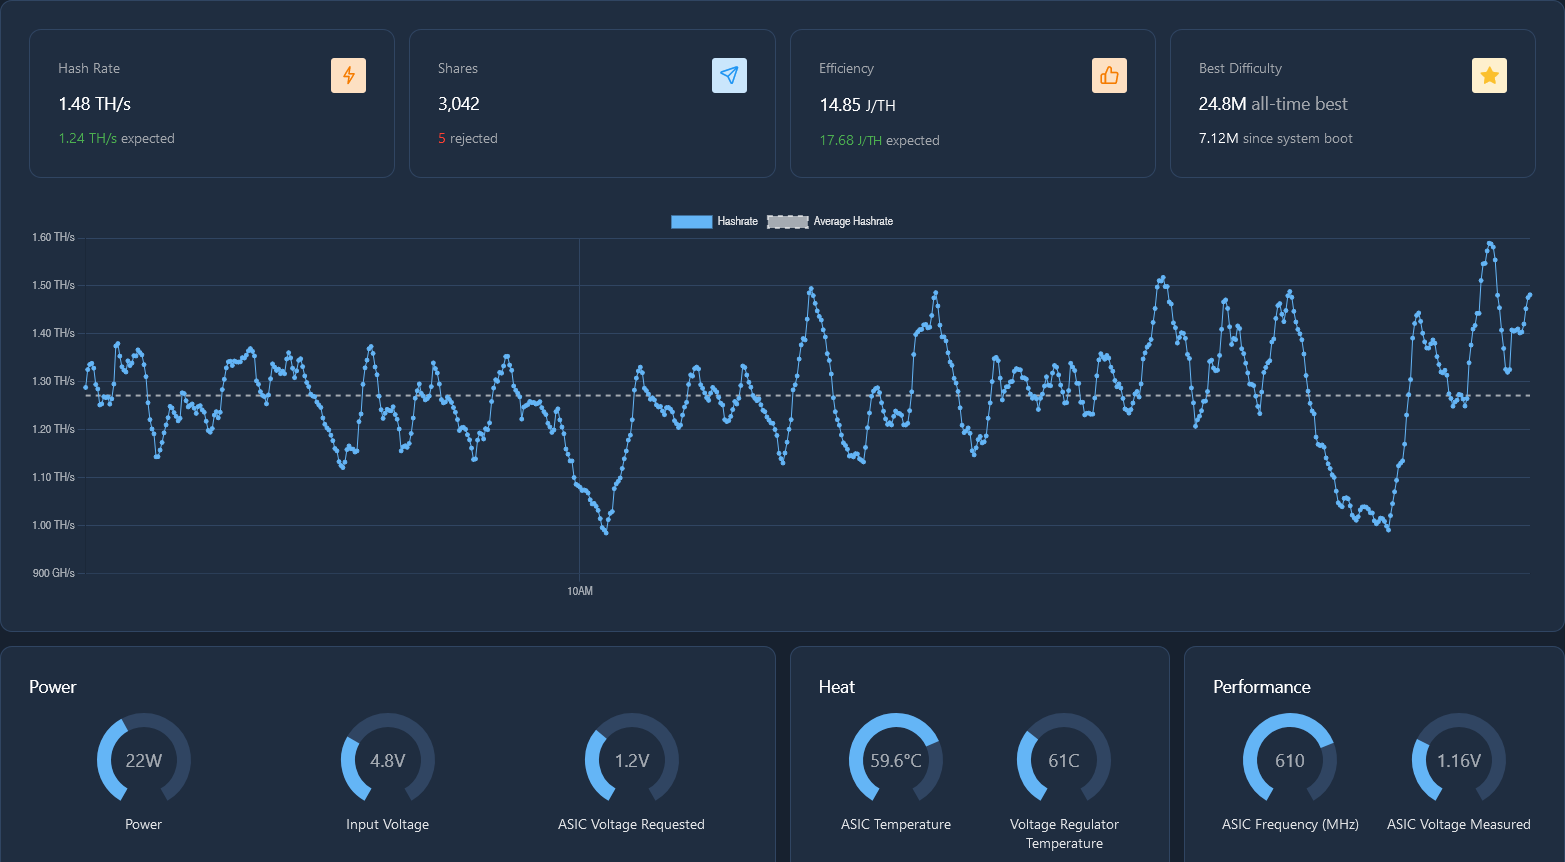The width and height of the screenshot is (1565, 862).
Task: Click the 3,042 shares count
Action: (x=459, y=104)
